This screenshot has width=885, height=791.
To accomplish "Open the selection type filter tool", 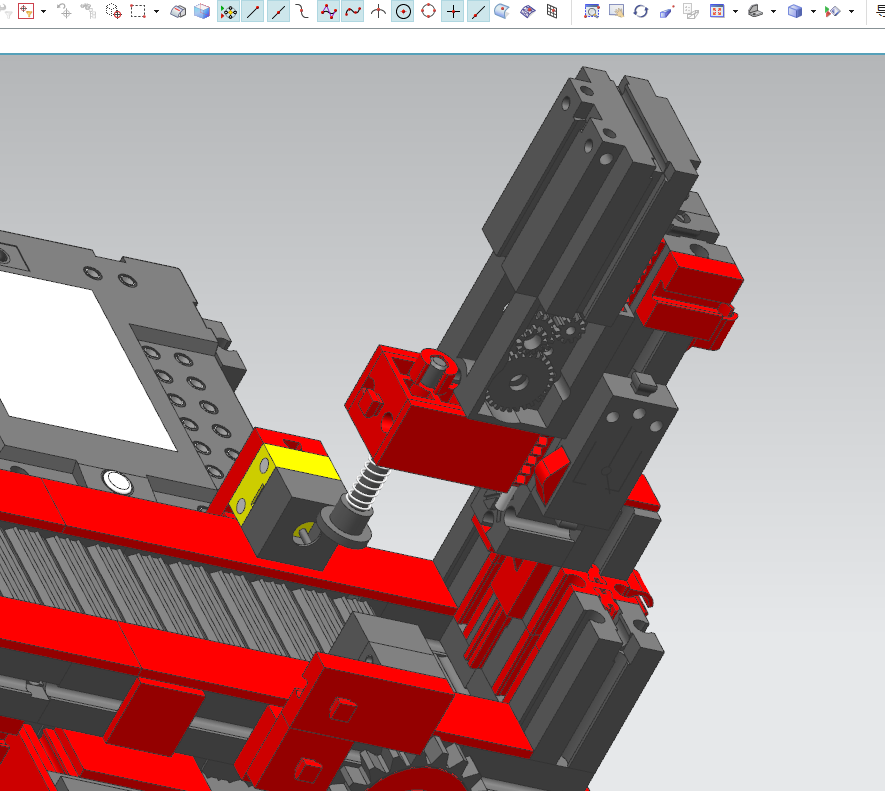I will pos(26,11).
